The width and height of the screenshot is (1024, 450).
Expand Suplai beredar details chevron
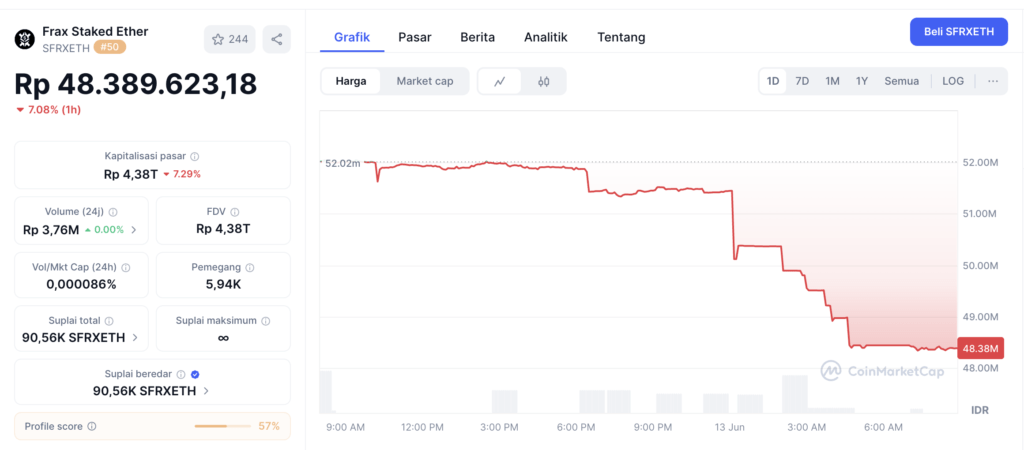[206, 391]
